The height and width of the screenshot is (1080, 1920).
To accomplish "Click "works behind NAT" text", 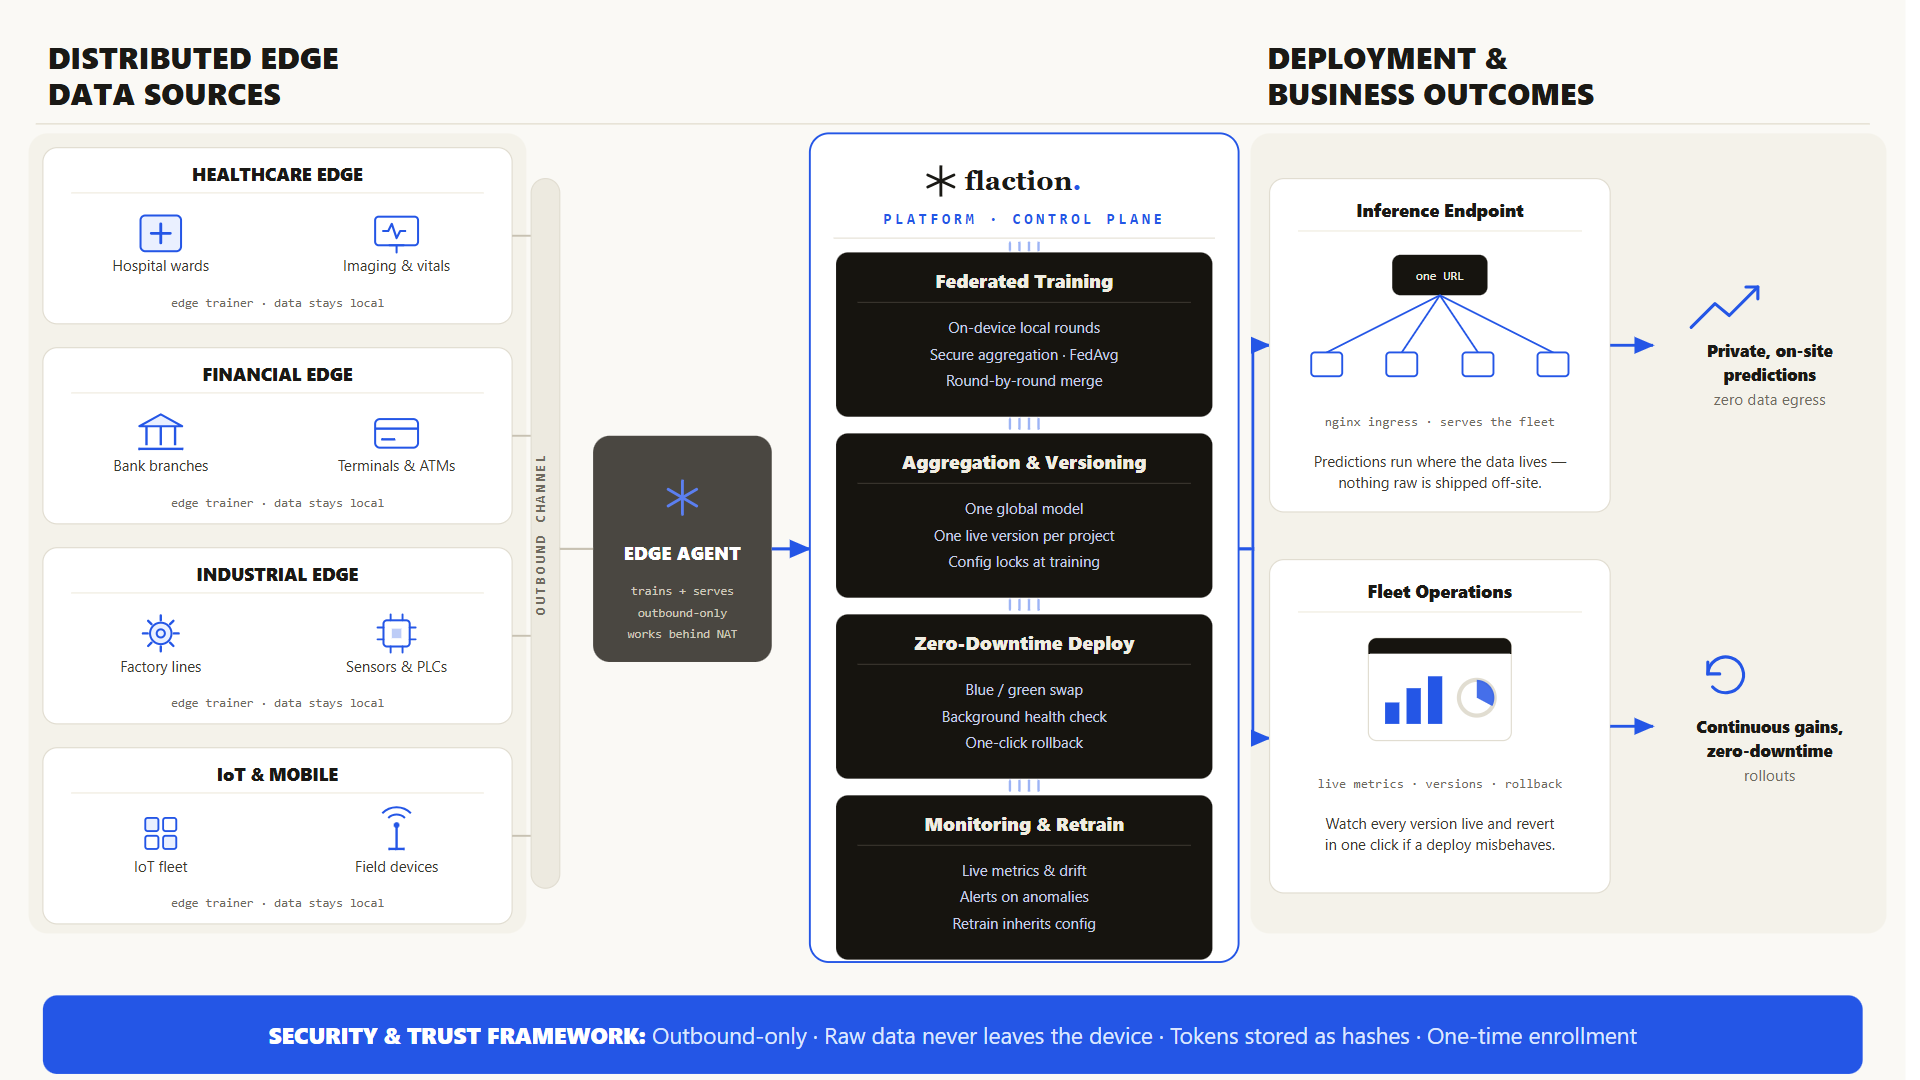I will pyautogui.click(x=682, y=634).
